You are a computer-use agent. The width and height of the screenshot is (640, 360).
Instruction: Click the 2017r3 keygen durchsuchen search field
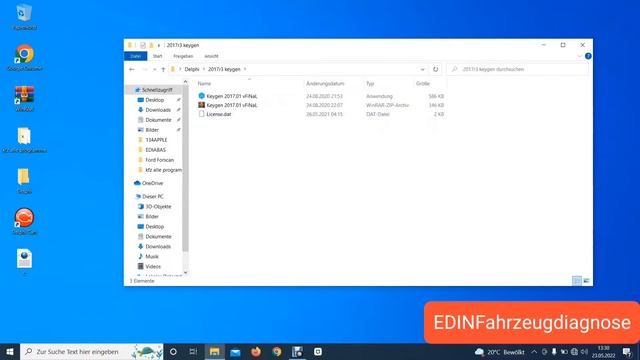pos(518,69)
